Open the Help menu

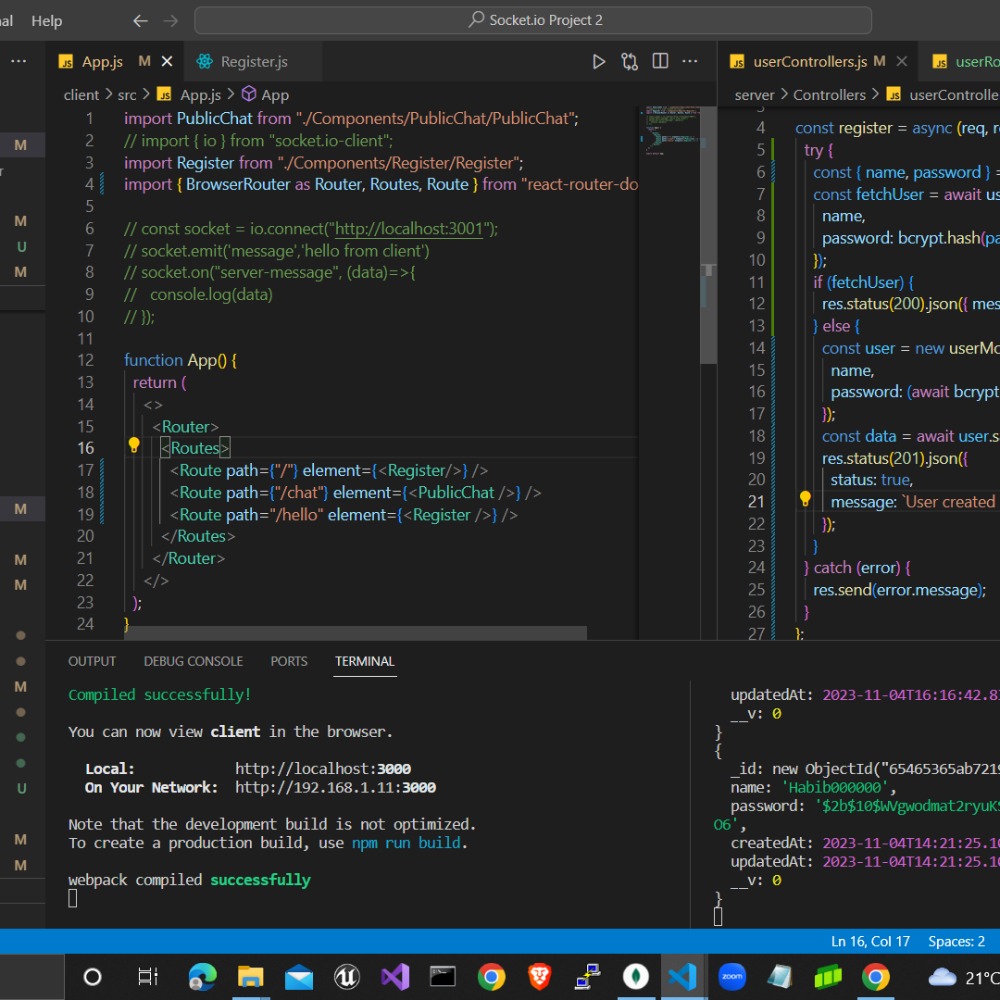[x=46, y=20]
